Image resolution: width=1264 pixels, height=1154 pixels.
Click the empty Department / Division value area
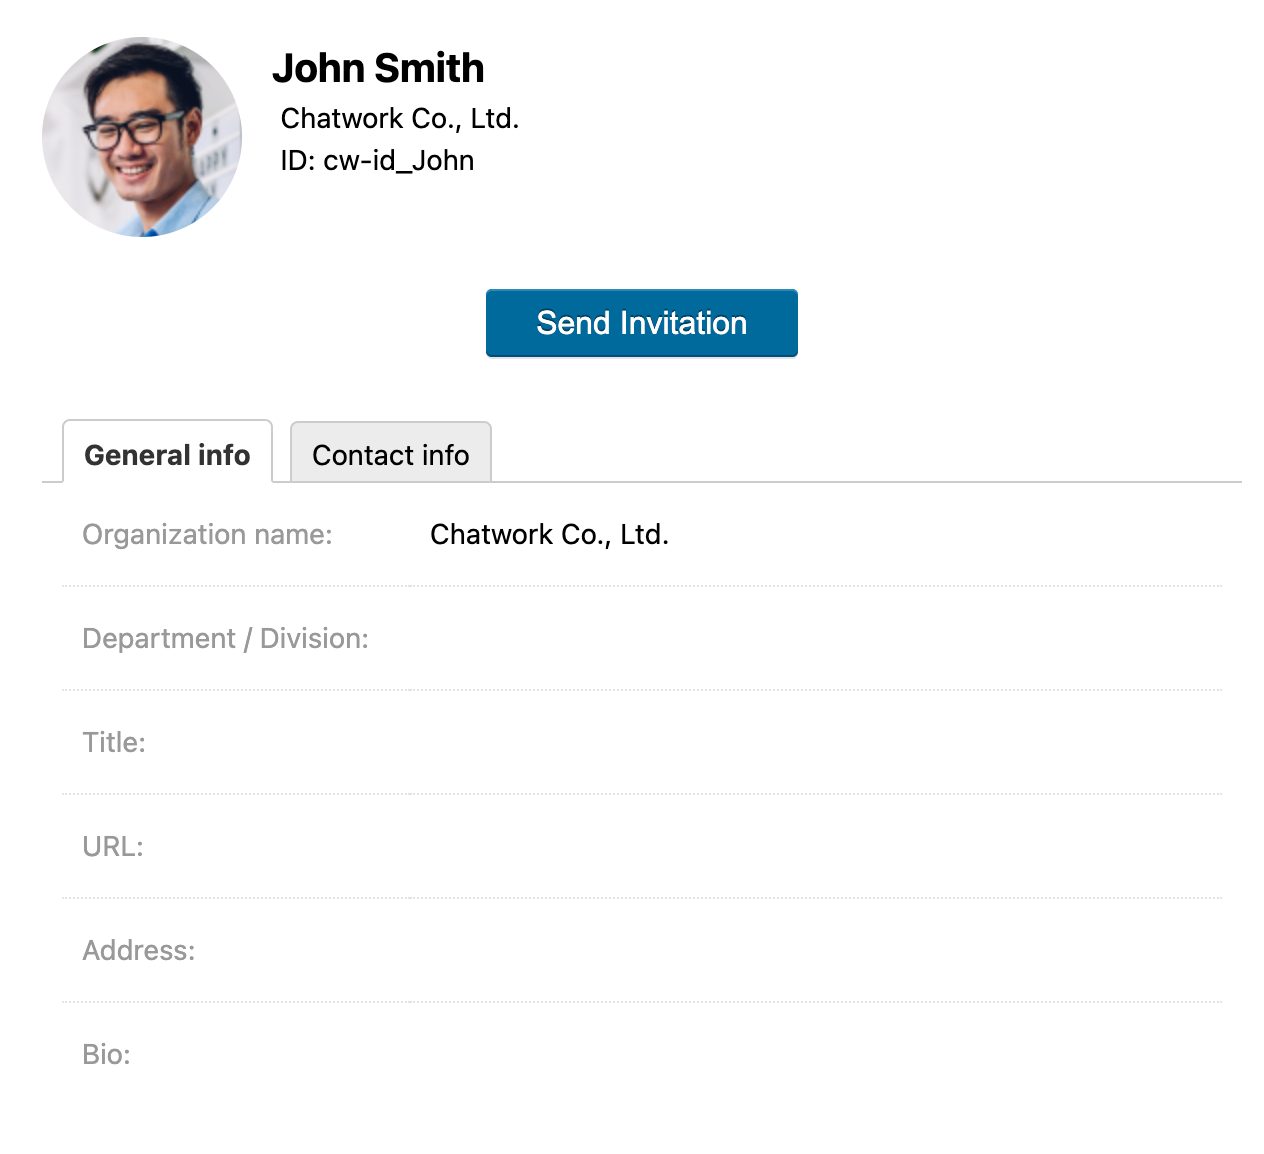[816, 638]
